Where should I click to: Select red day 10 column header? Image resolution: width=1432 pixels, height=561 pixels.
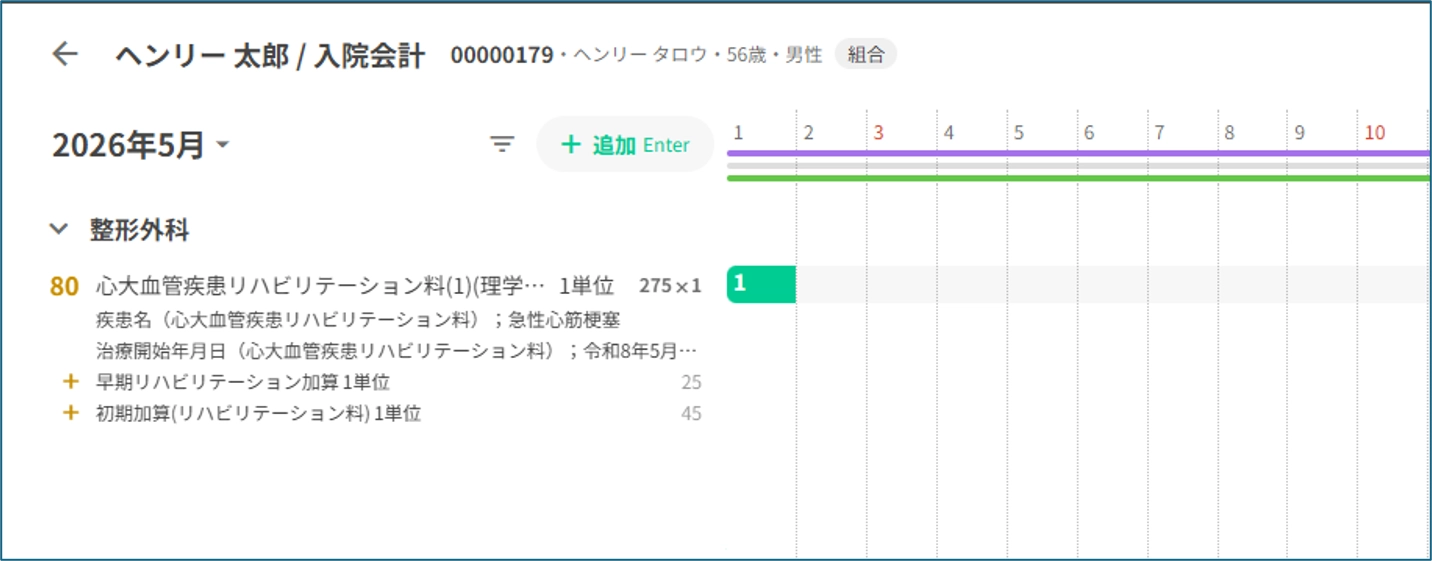point(1374,132)
